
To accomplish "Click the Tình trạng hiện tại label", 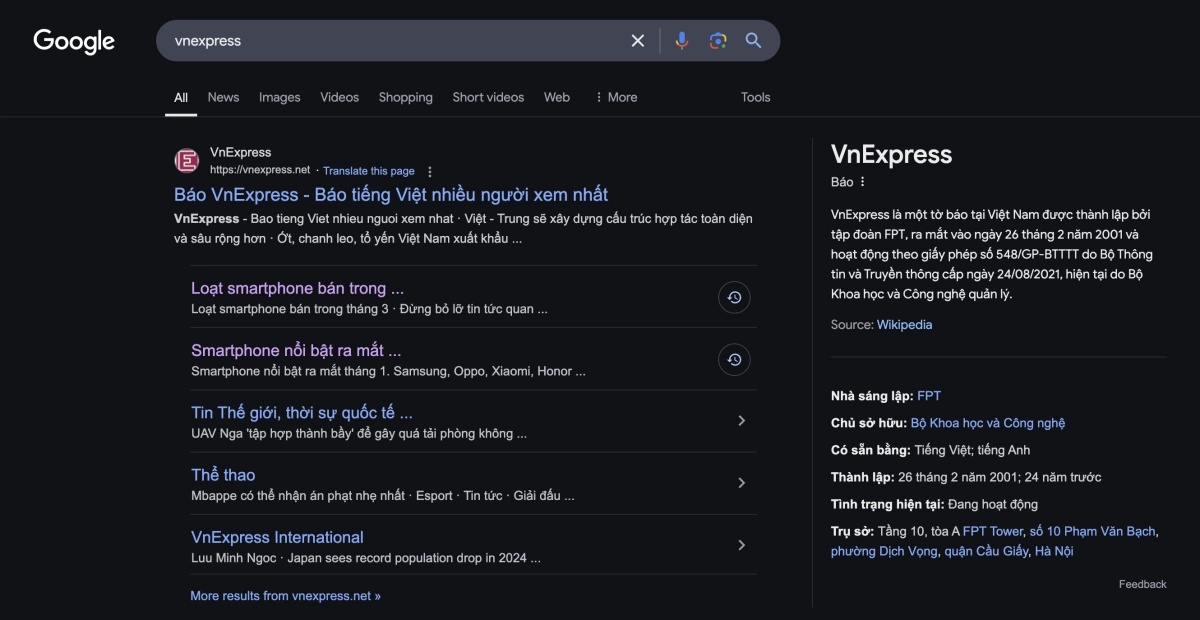I will (x=885, y=504).
